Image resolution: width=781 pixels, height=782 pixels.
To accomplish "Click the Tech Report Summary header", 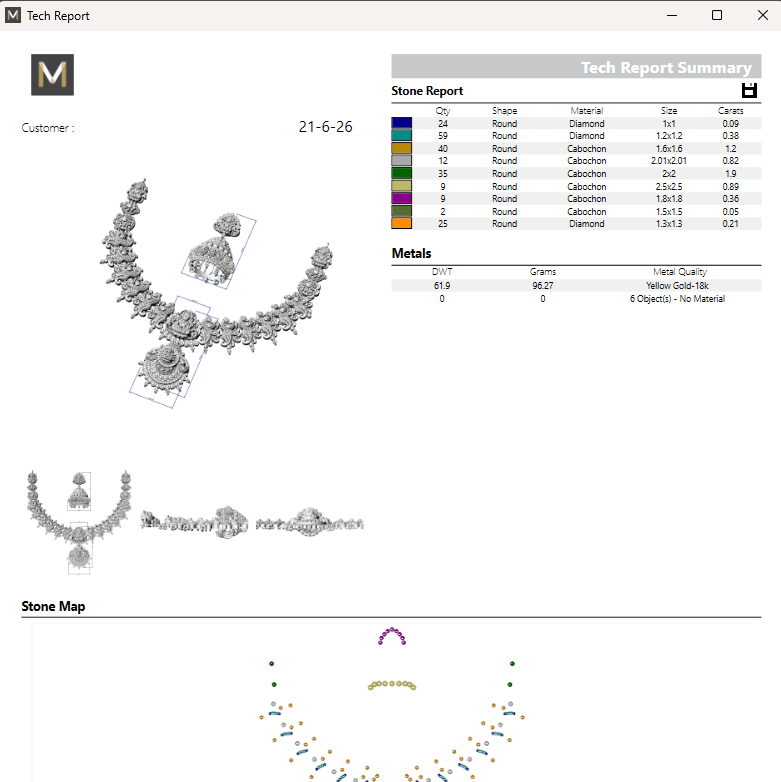I will pos(666,67).
